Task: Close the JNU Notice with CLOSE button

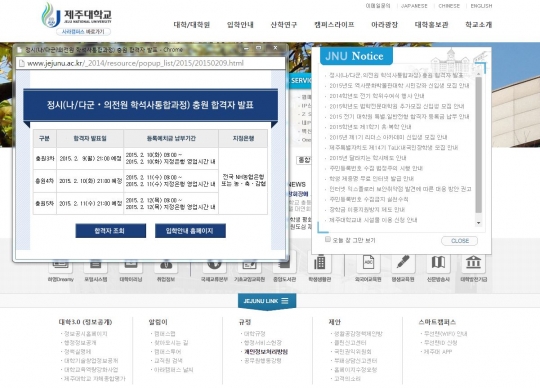Action: (459, 241)
